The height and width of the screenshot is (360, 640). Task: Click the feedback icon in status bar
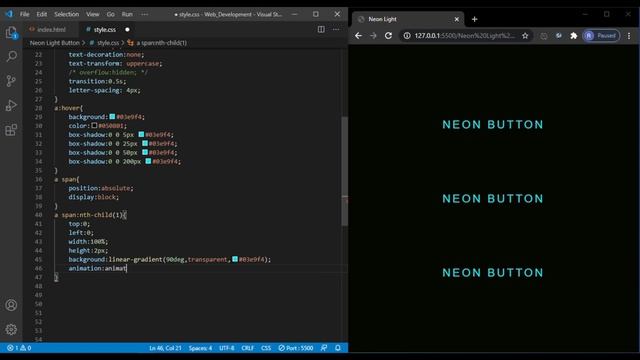pos(324,348)
